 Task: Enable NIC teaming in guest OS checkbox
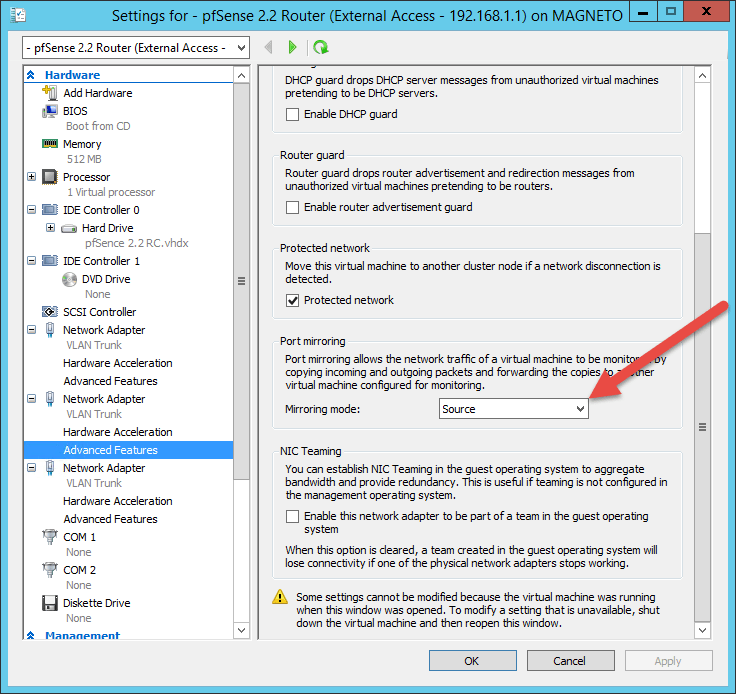292,516
